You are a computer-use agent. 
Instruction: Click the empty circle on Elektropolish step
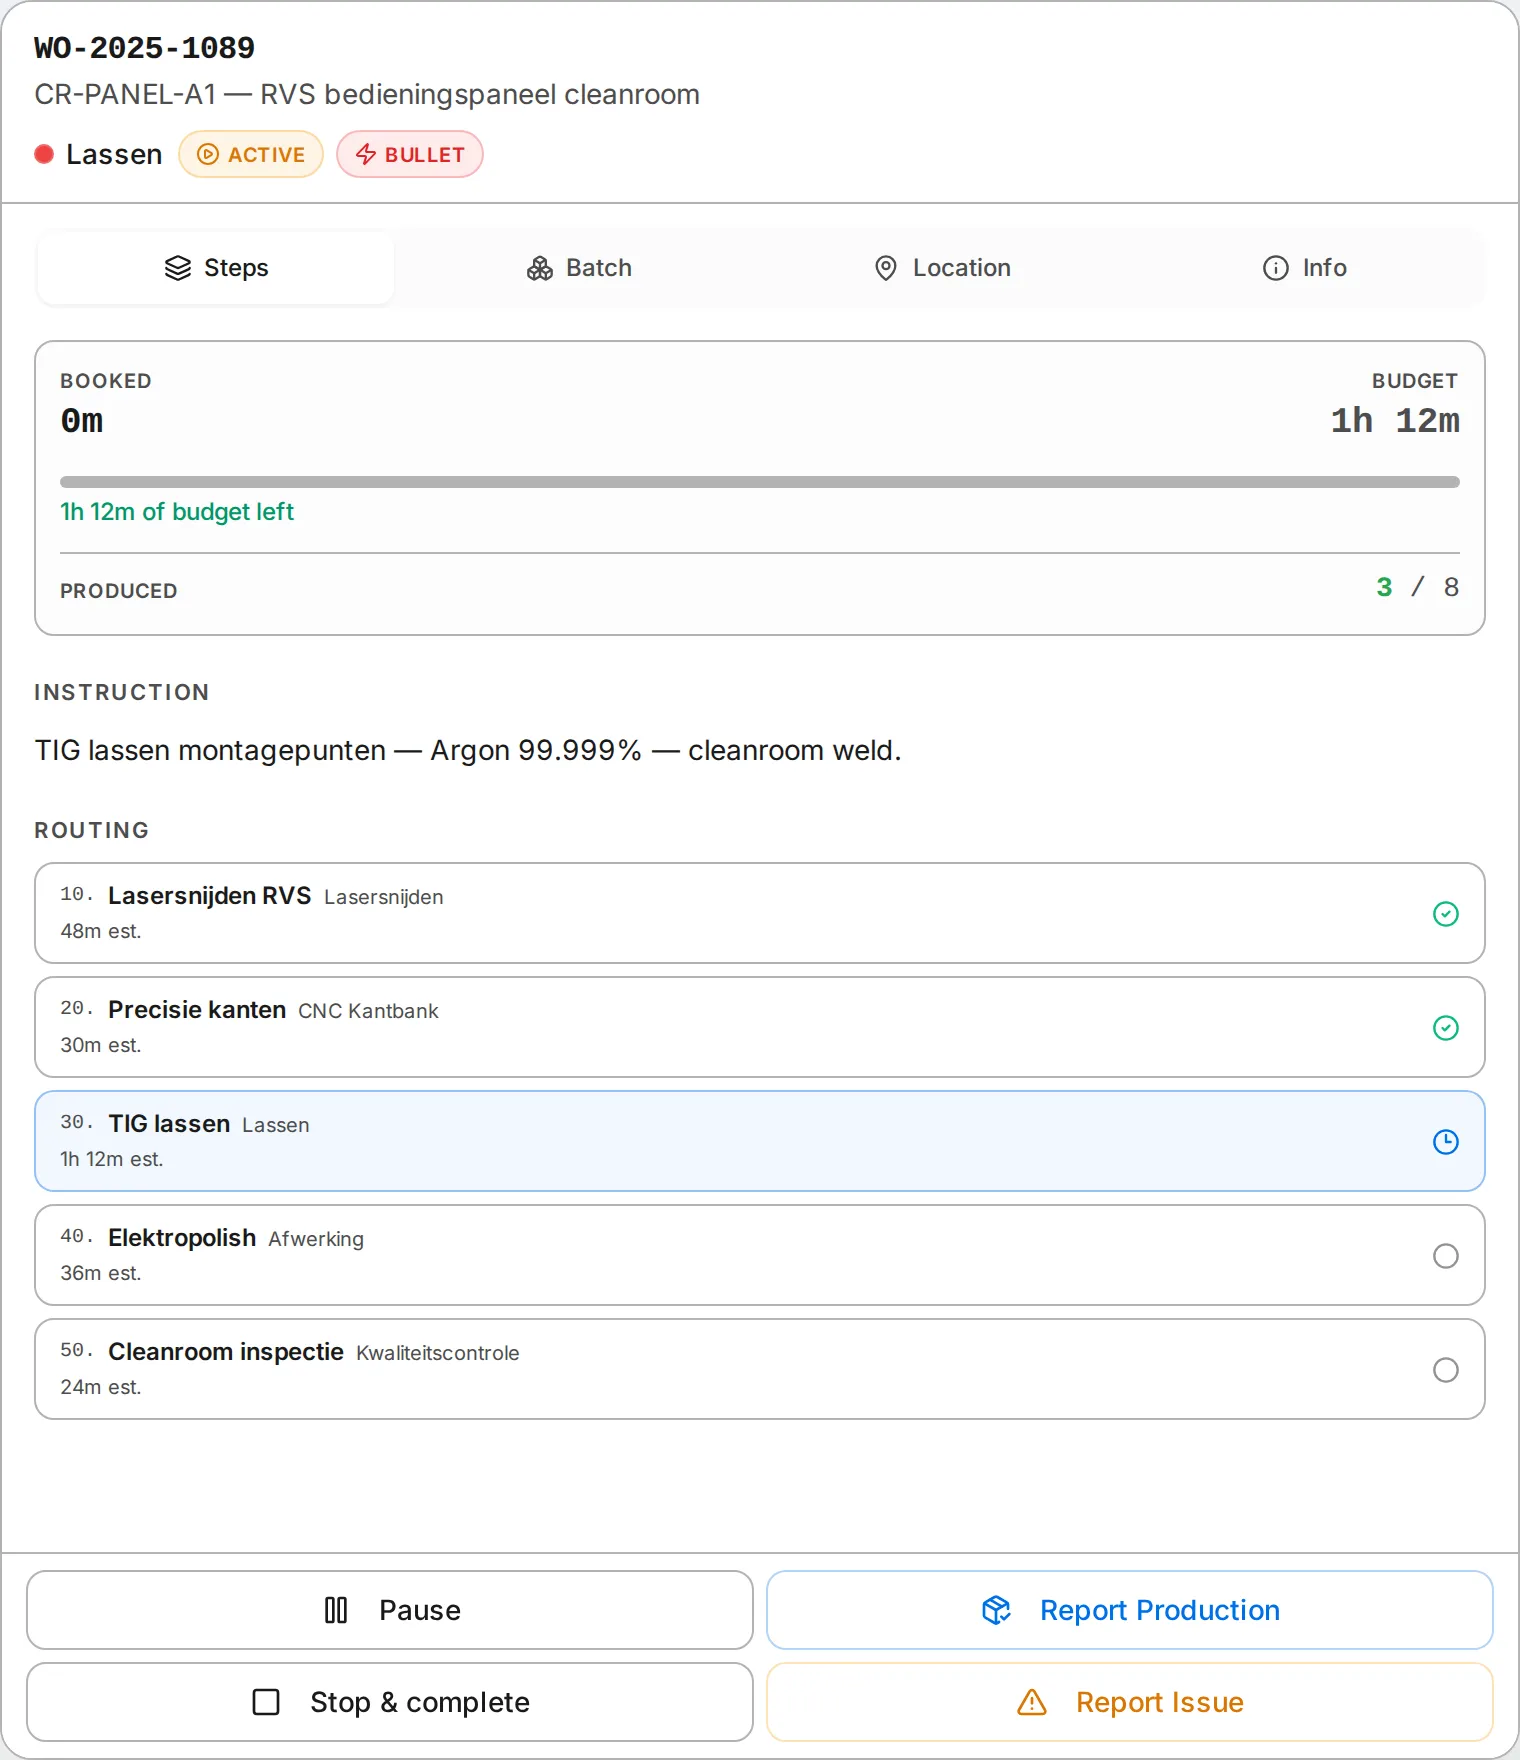(x=1446, y=1256)
